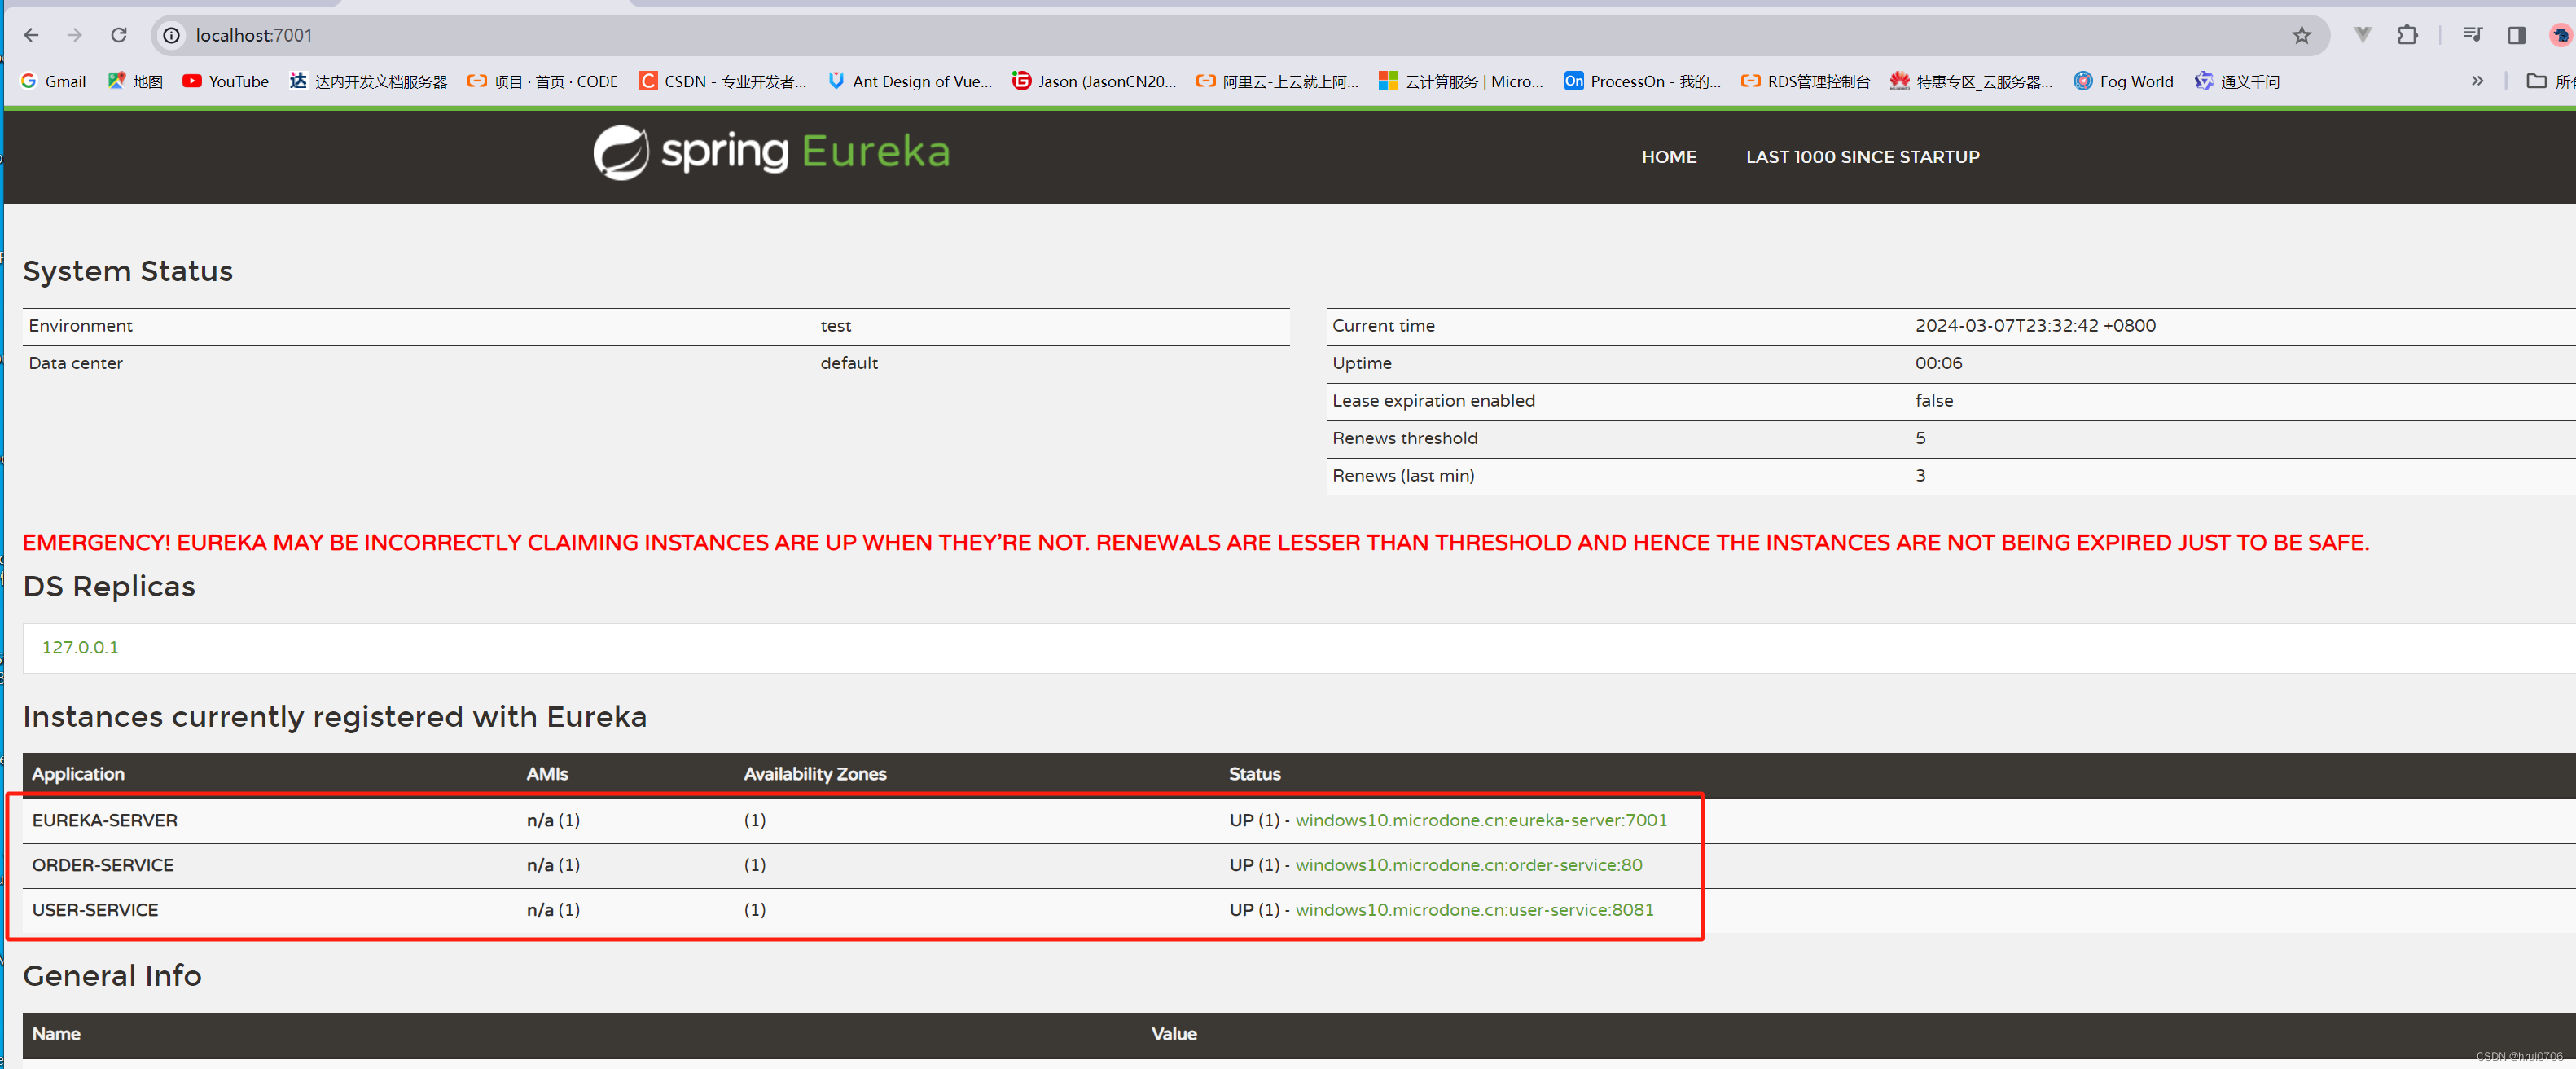
Task: Open the Jason (JasonCN20...) bookmark
Action: coord(1094,81)
